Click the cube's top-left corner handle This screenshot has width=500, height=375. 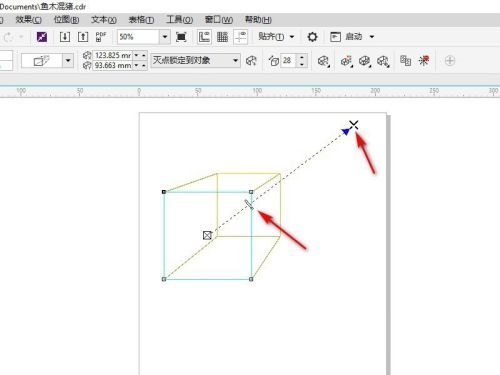pyautogui.click(x=164, y=192)
